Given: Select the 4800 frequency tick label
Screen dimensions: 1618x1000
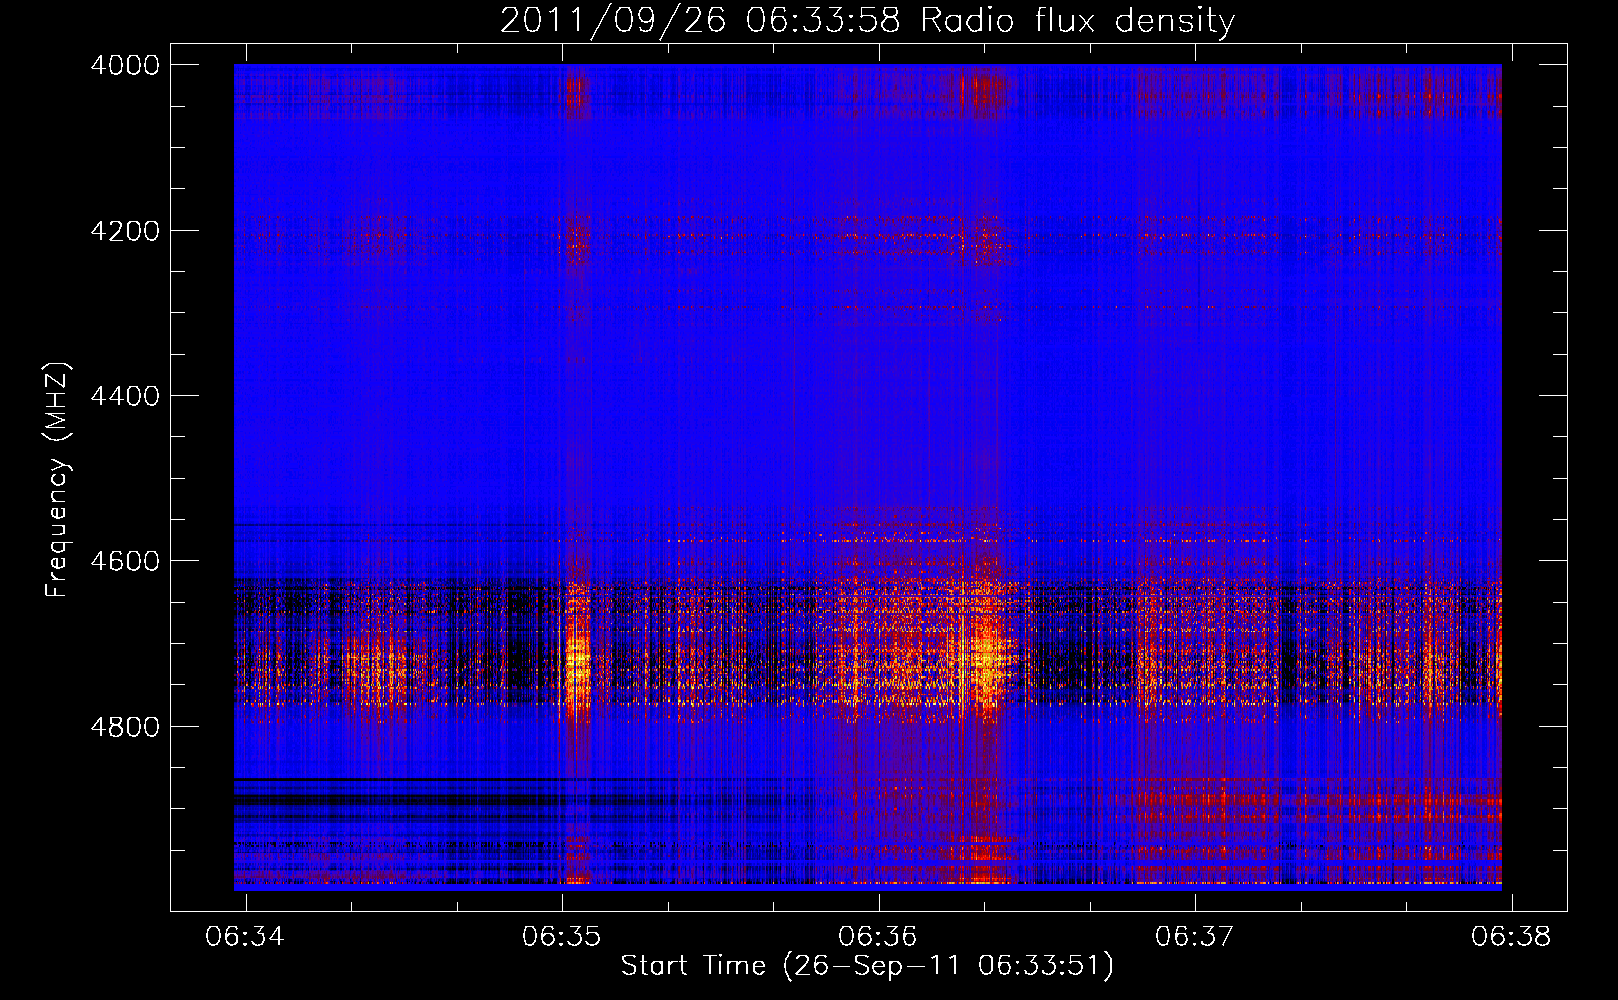Looking at the screenshot, I should click(125, 726).
